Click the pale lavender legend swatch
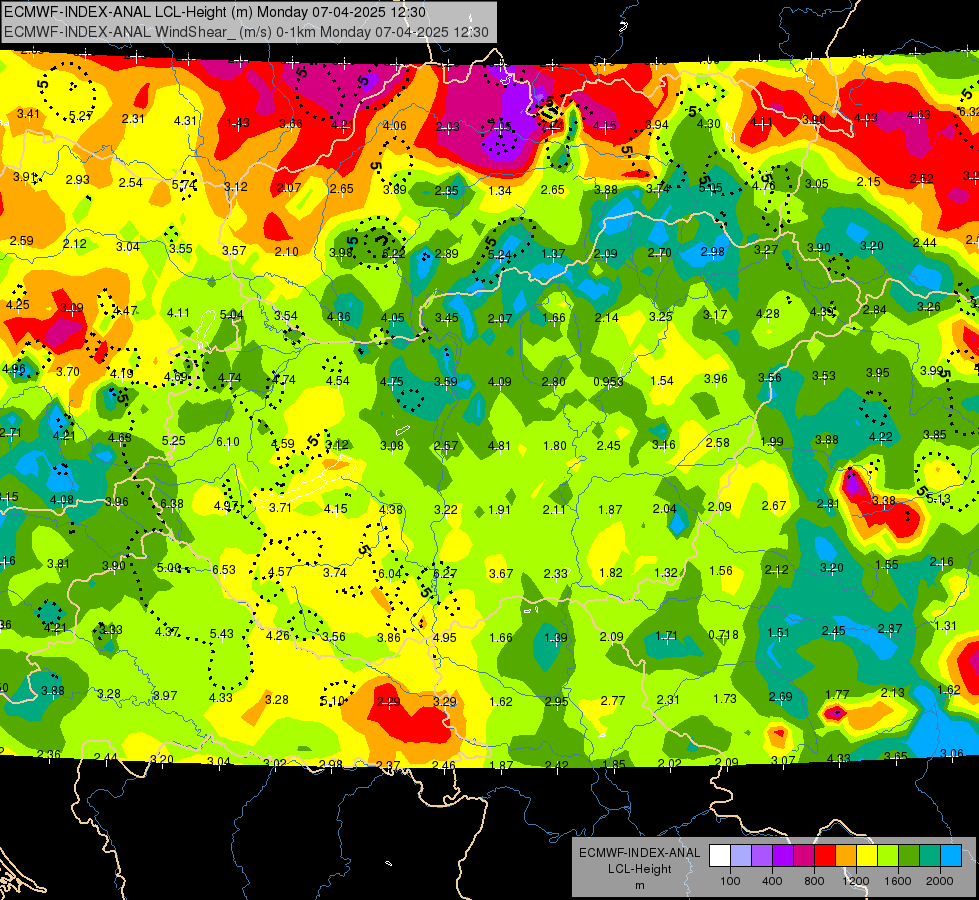Viewport: 979px width, 900px height. [x=741, y=856]
